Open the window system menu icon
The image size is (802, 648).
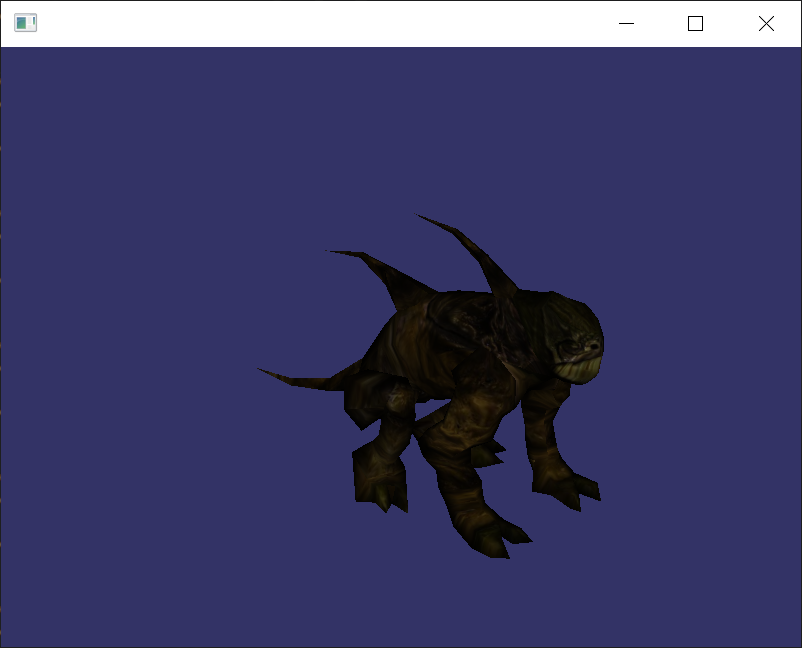point(25,23)
